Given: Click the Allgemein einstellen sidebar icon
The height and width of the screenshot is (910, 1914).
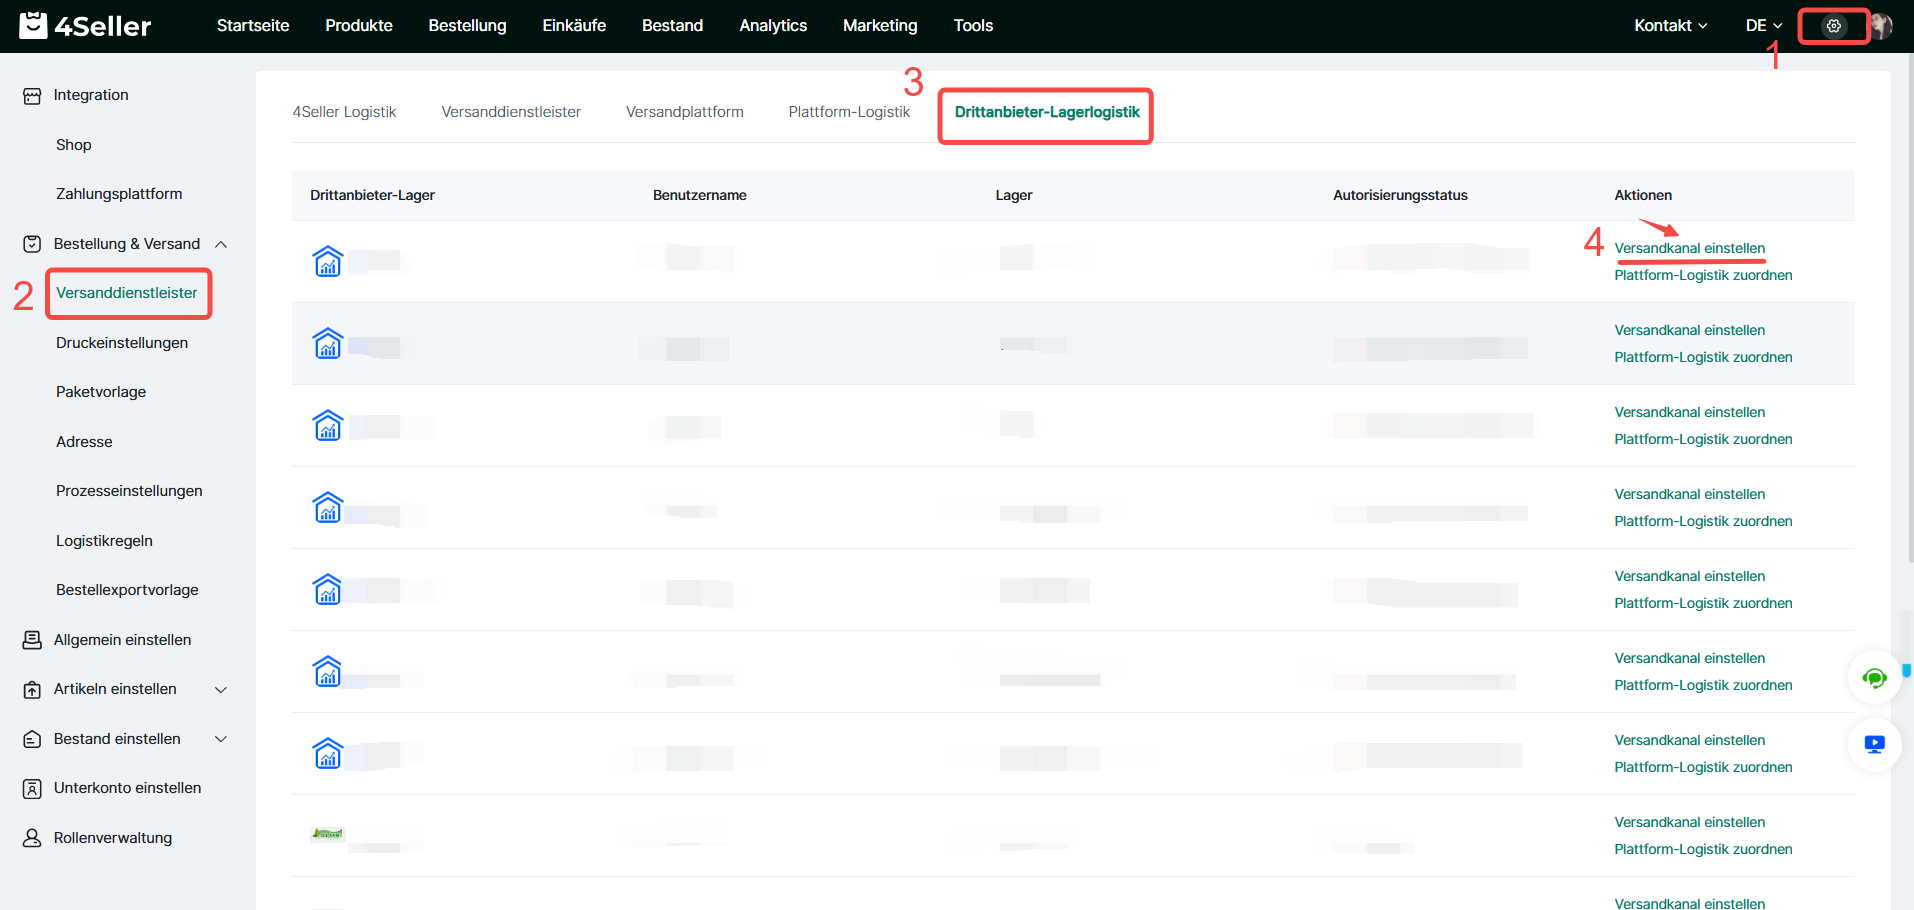Looking at the screenshot, I should (32, 640).
